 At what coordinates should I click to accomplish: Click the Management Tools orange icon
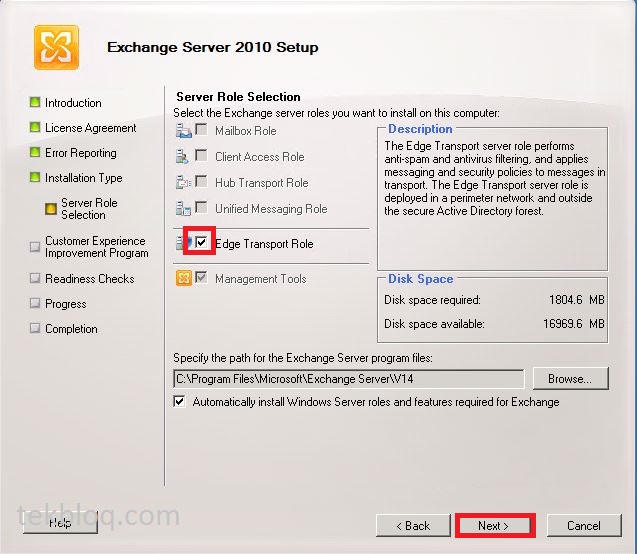[184, 279]
